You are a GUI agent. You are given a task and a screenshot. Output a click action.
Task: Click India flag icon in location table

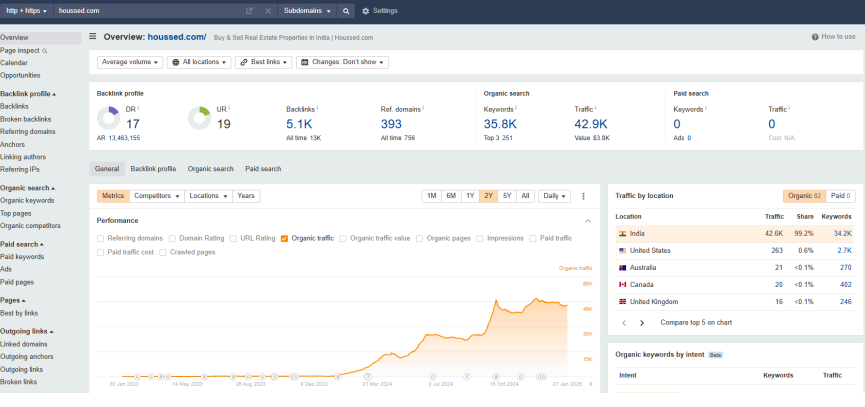[622, 234]
